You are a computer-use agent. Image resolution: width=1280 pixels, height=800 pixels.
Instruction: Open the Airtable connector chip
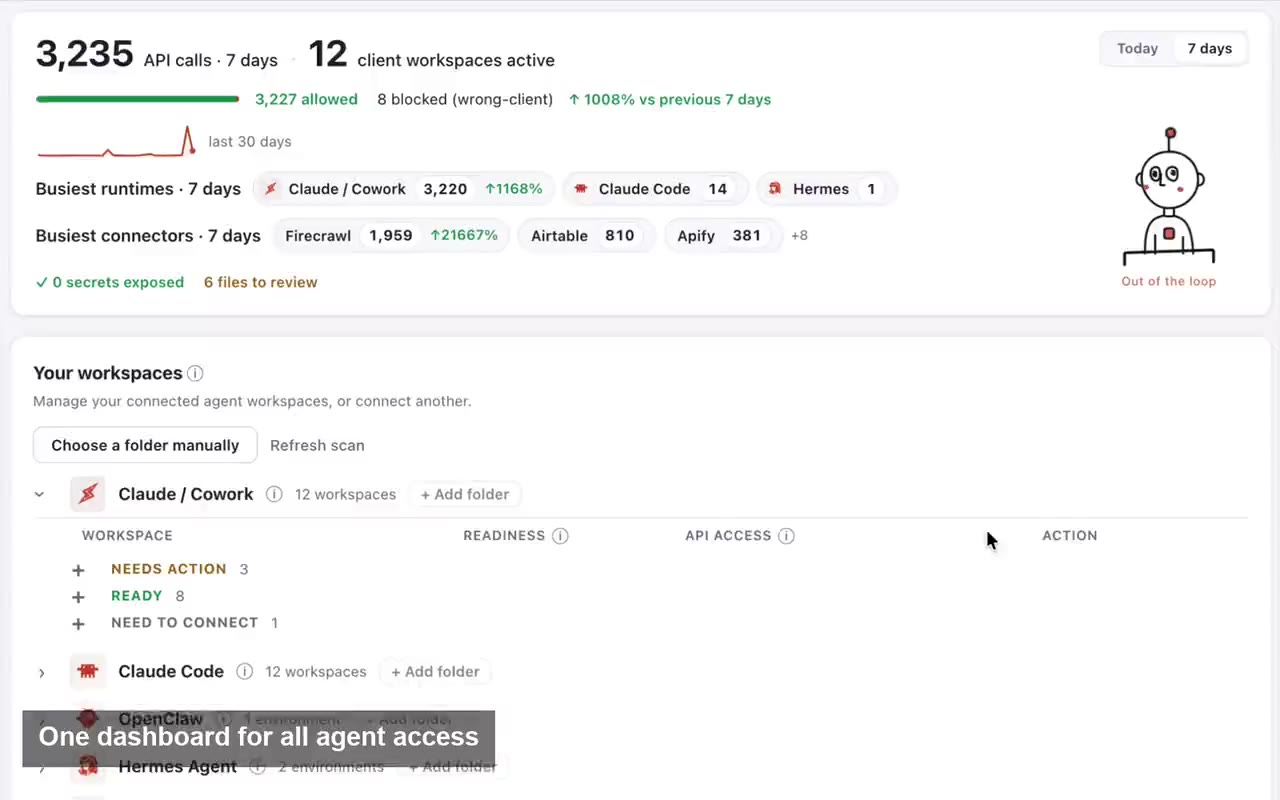pyautogui.click(x=586, y=236)
